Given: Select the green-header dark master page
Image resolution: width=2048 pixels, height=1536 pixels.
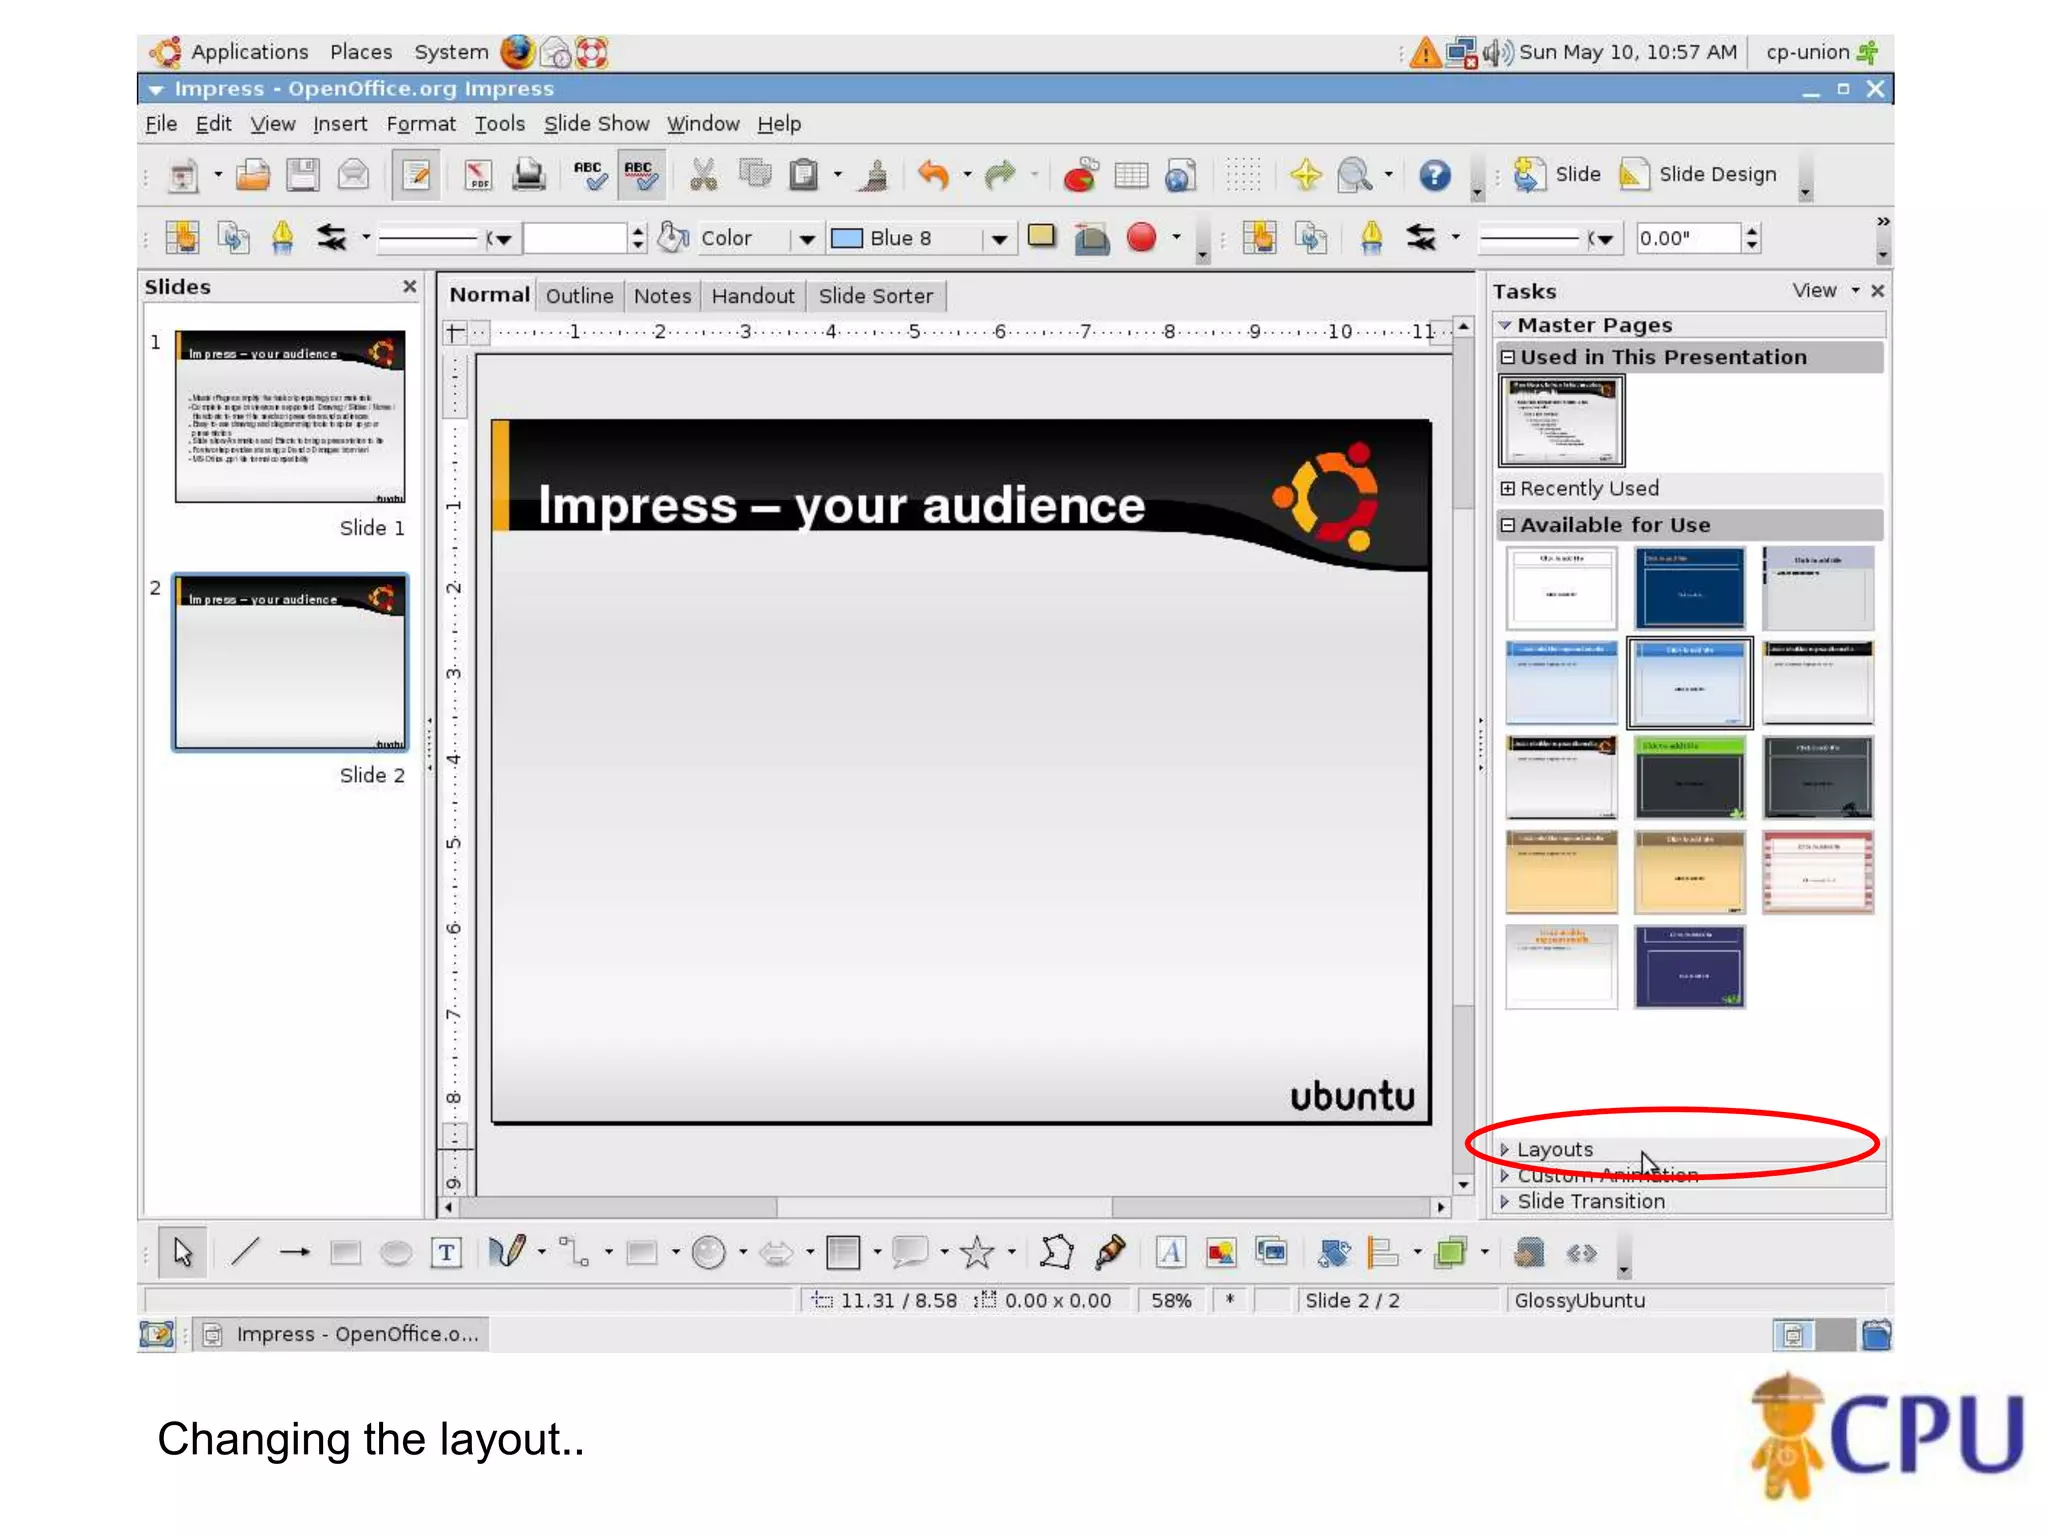Looking at the screenshot, I should click(1689, 777).
